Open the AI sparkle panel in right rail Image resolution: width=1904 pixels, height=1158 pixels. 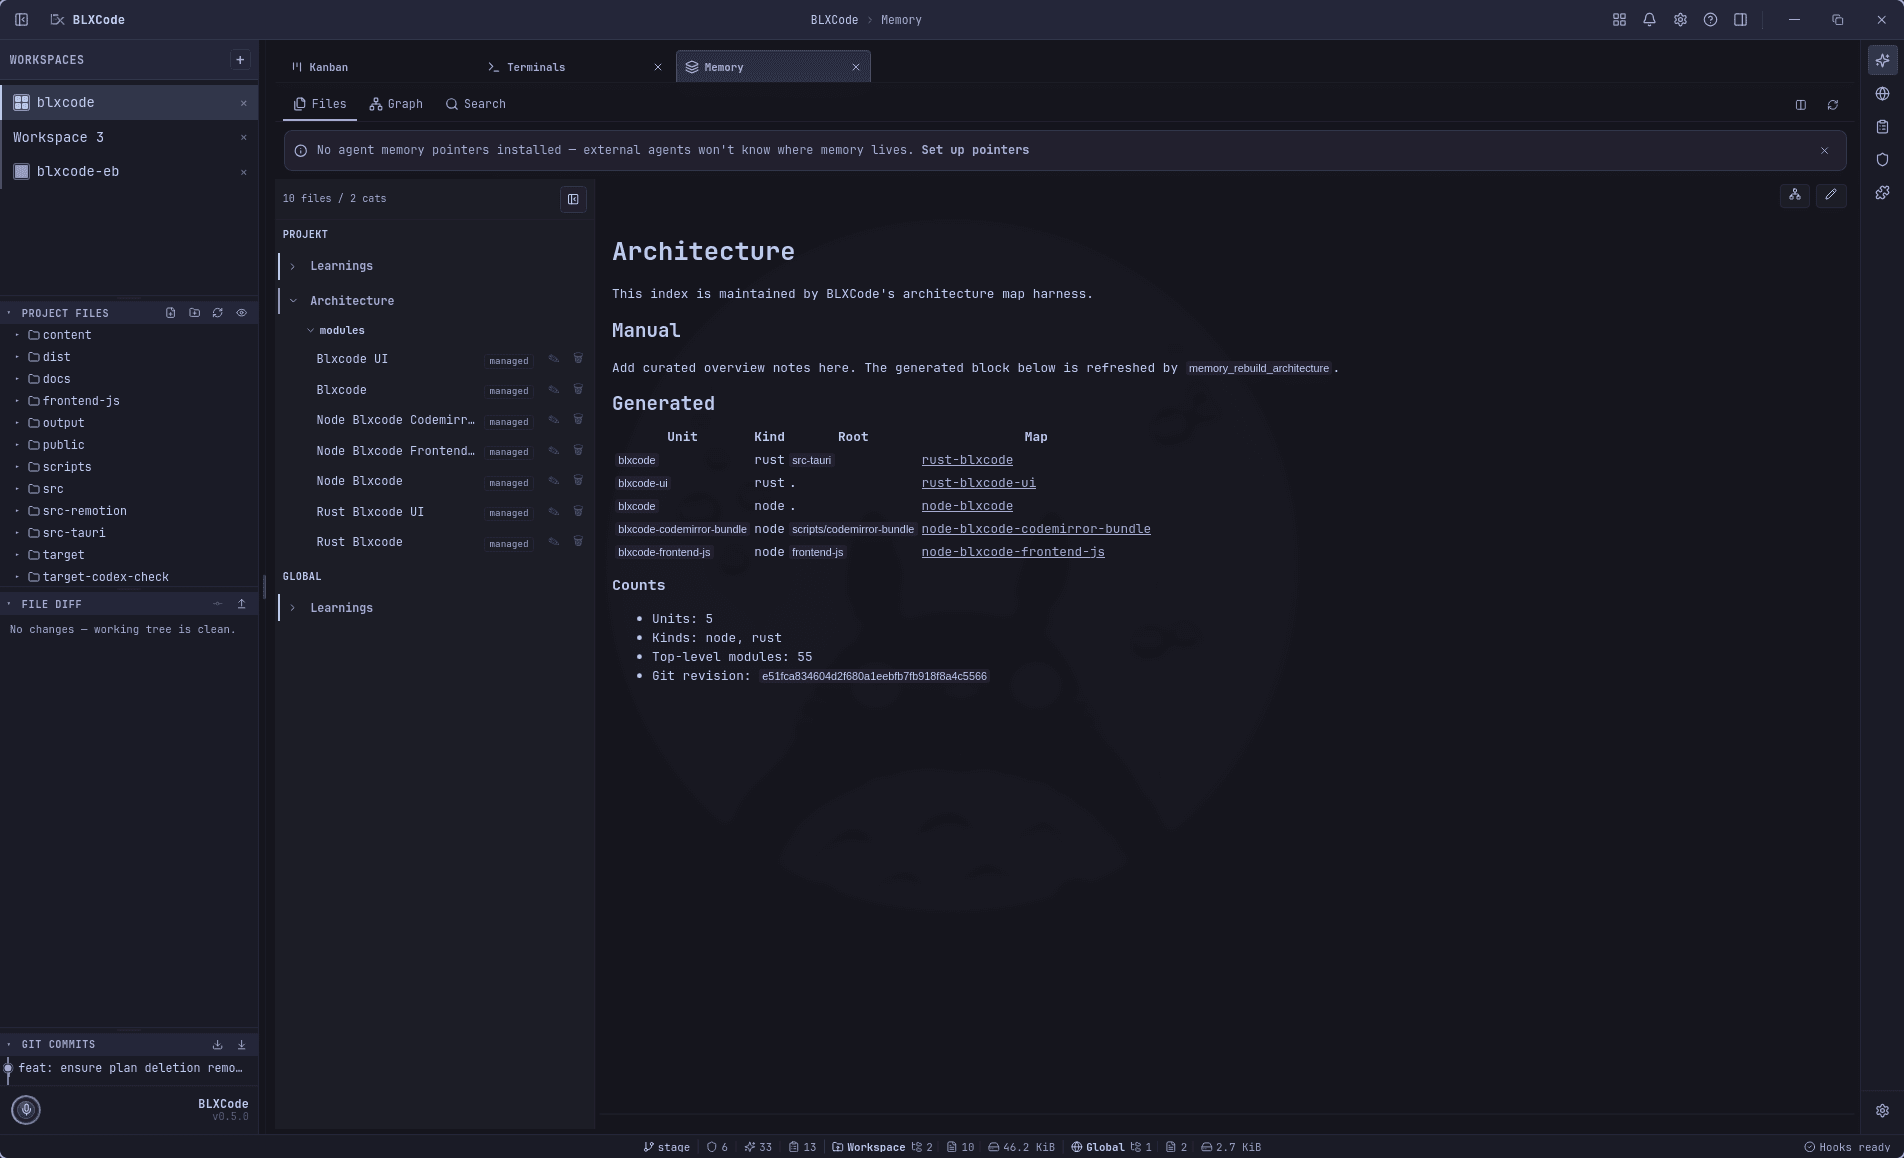tap(1882, 60)
